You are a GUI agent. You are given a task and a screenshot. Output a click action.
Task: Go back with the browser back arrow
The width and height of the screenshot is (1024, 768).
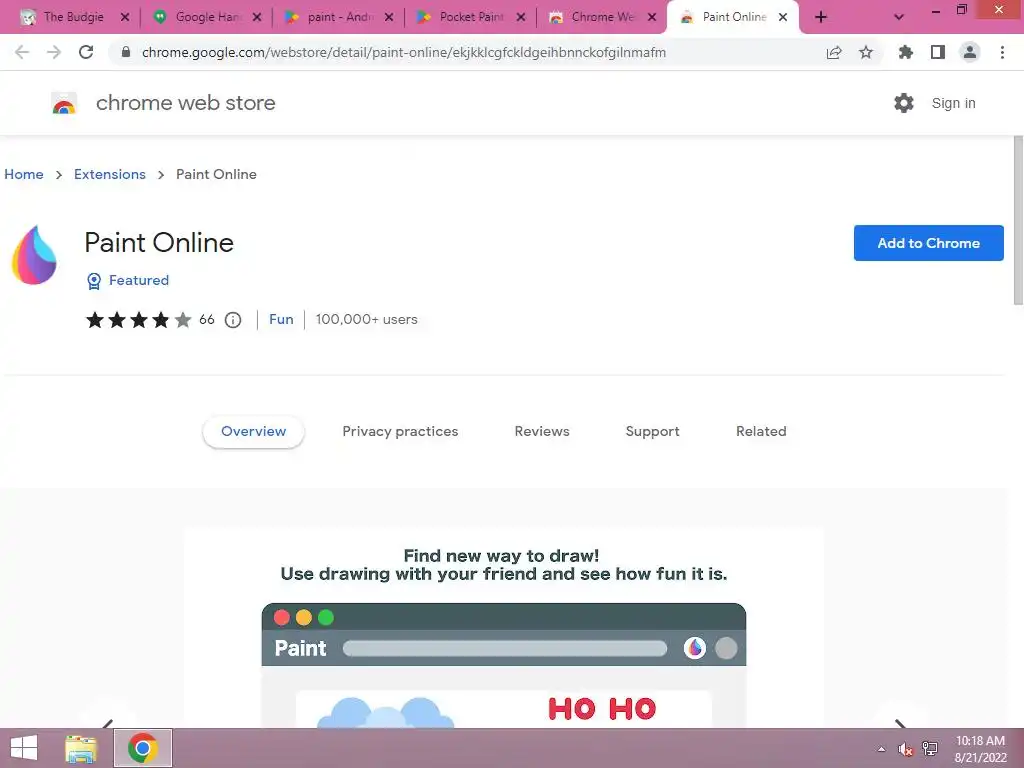(x=22, y=52)
